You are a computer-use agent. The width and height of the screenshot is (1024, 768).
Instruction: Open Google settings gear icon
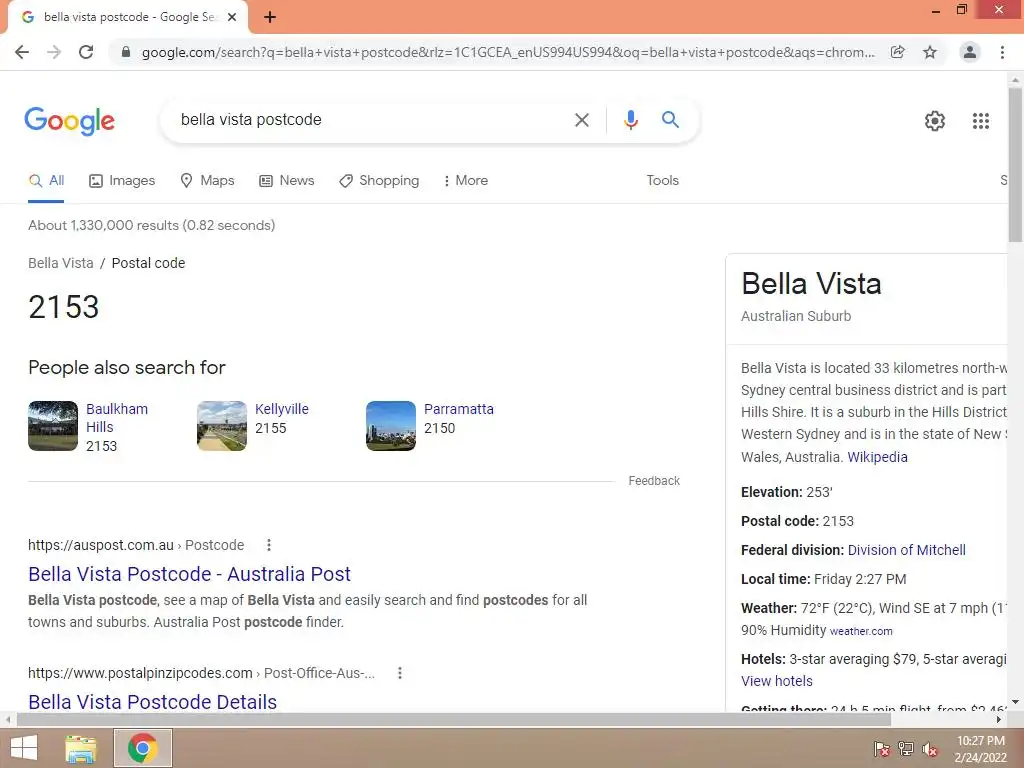(x=935, y=121)
